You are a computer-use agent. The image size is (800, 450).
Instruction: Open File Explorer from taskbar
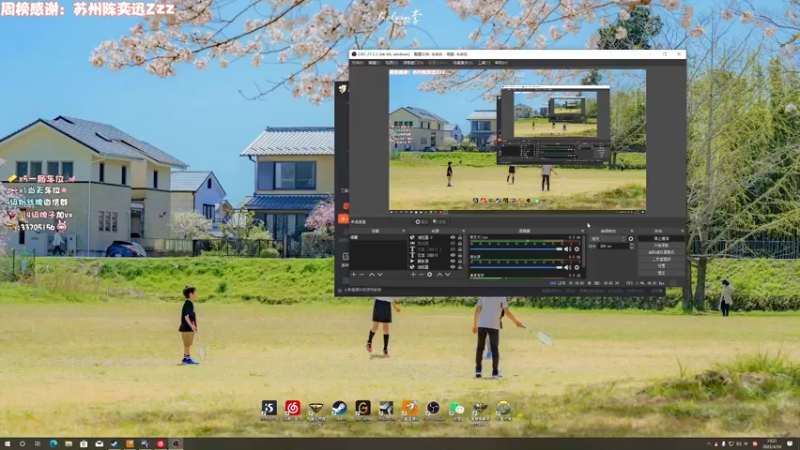pos(68,444)
